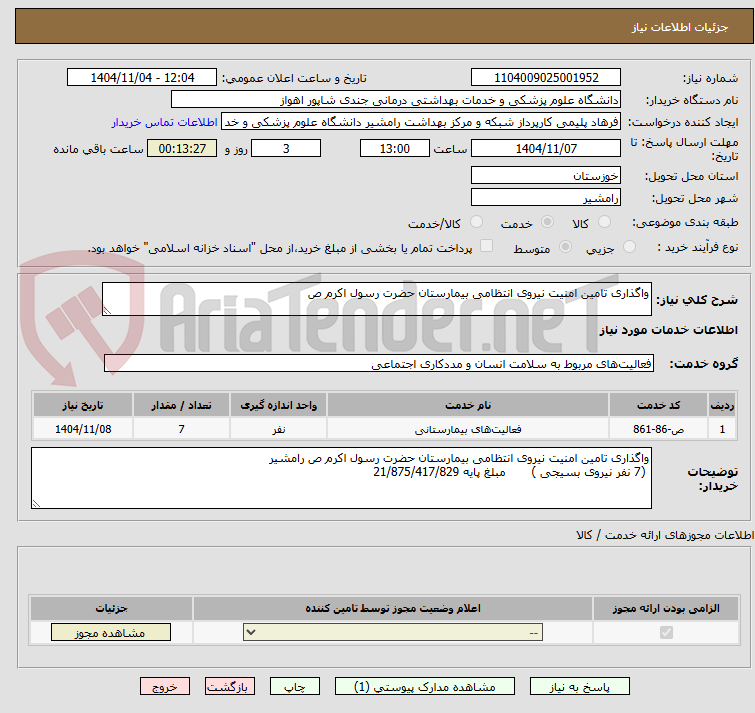Screen dimensions: 755x713
Task: Click the گروه خدمت field
Action: point(379,363)
